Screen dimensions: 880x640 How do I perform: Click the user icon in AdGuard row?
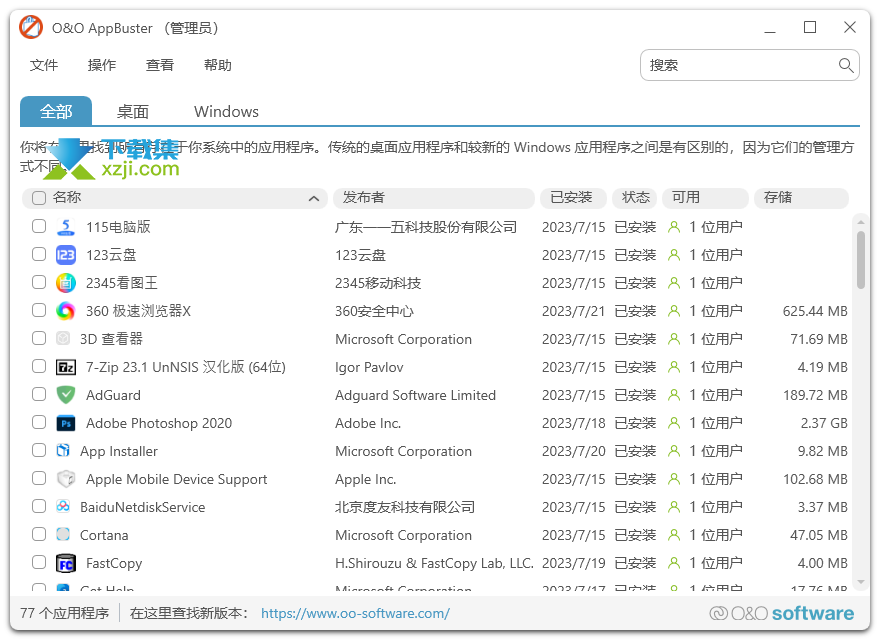(x=674, y=395)
